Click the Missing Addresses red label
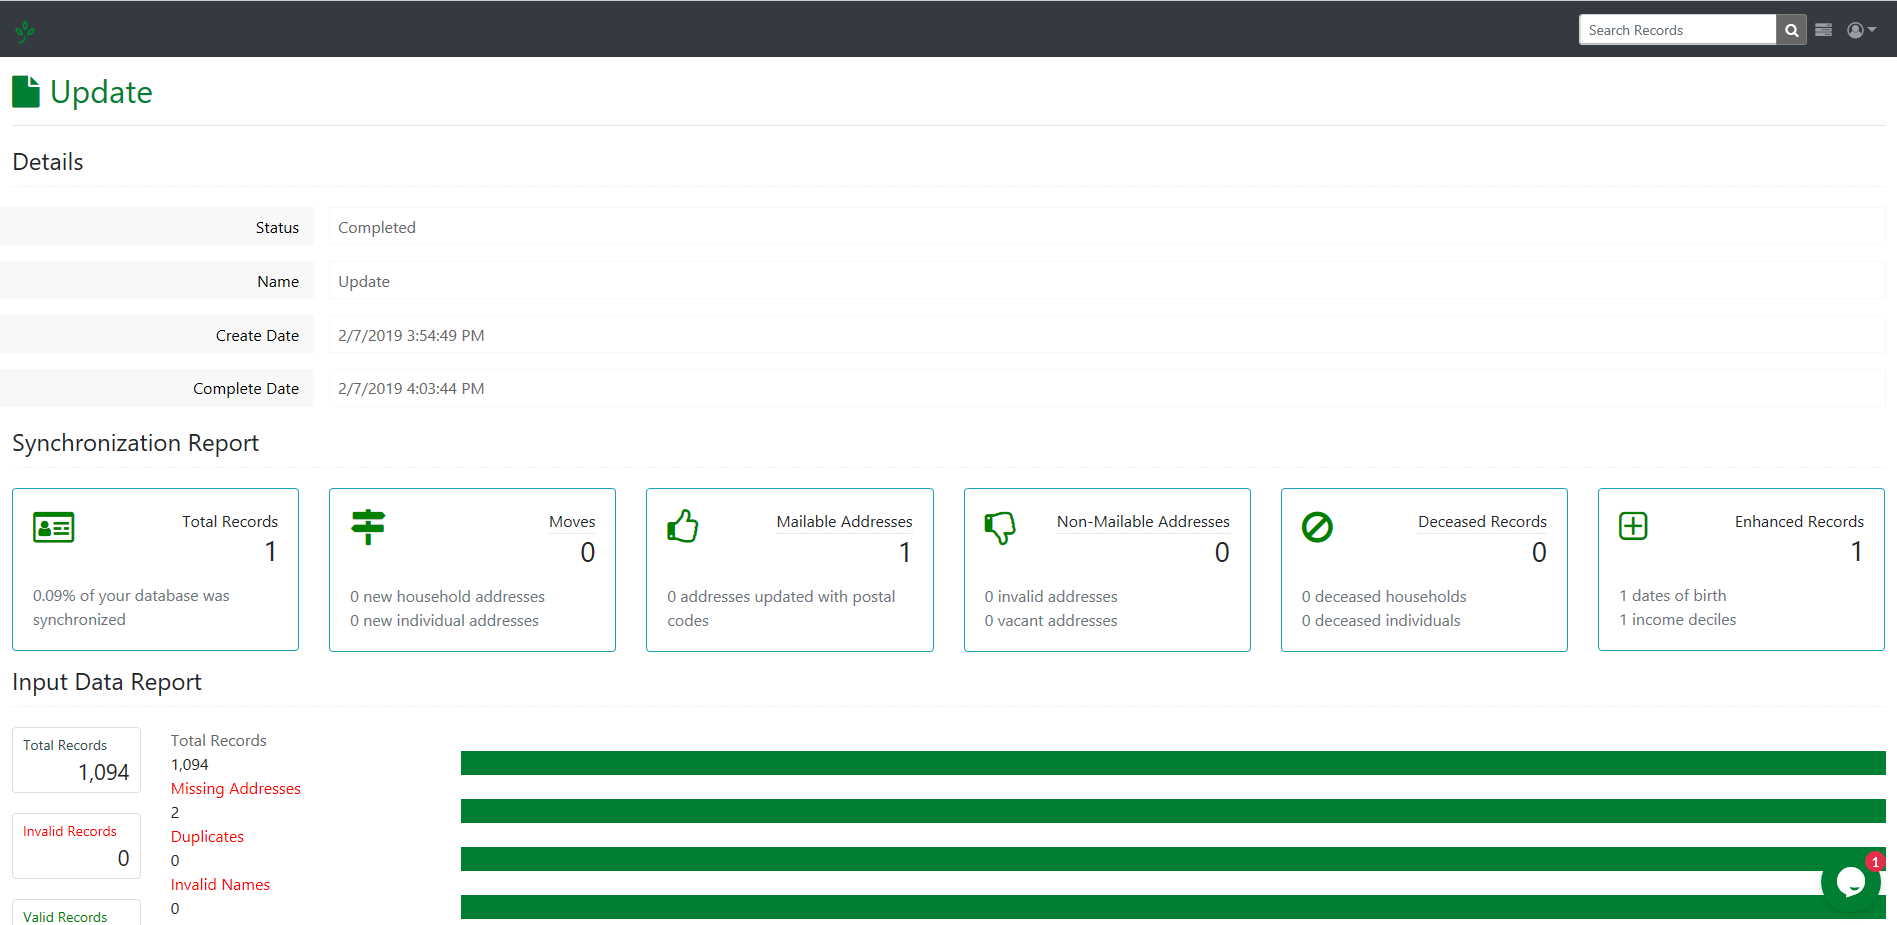The image size is (1897, 925). [235, 788]
